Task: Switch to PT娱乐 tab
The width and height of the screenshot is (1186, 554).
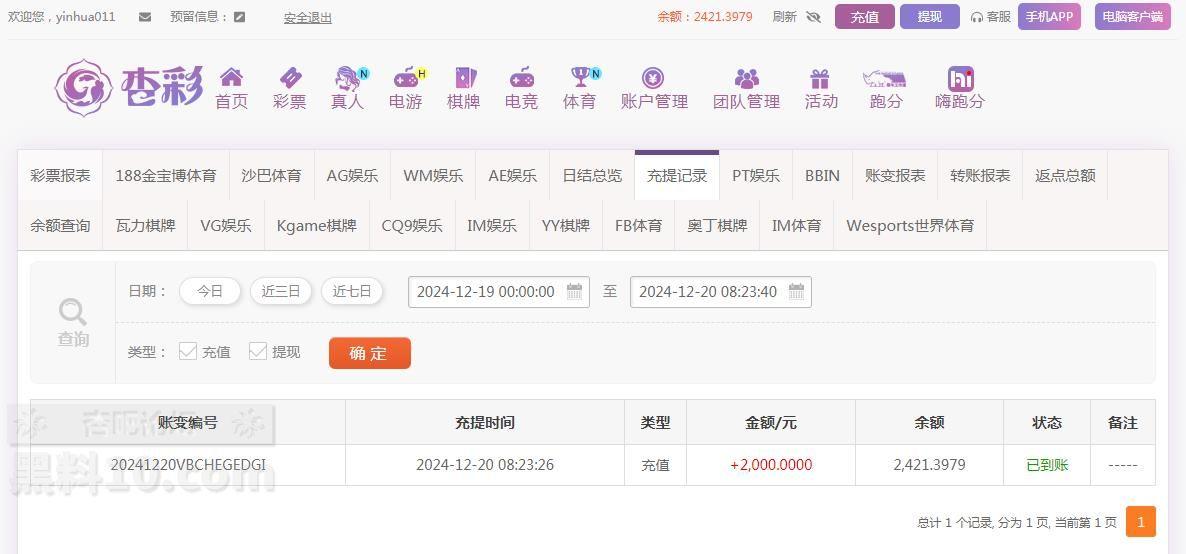Action: [x=756, y=176]
